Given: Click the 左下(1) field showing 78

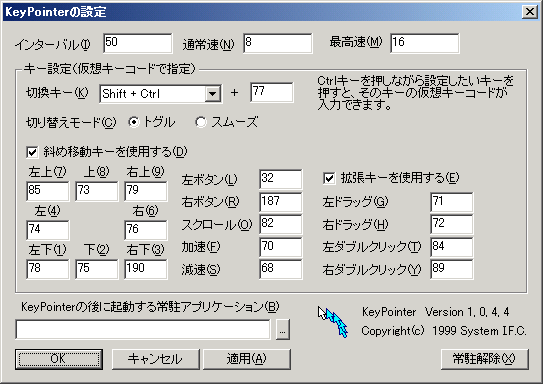Looking at the screenshot, I should [47, 269].
